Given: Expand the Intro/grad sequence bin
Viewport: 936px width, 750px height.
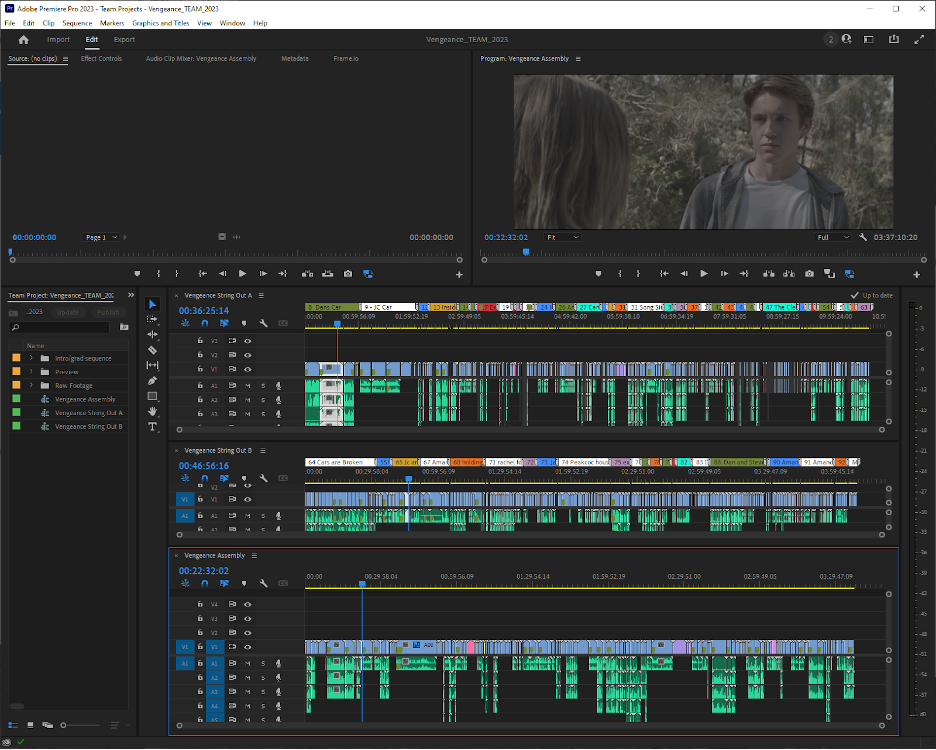Looking at the screenshot, I should point(31,358).
